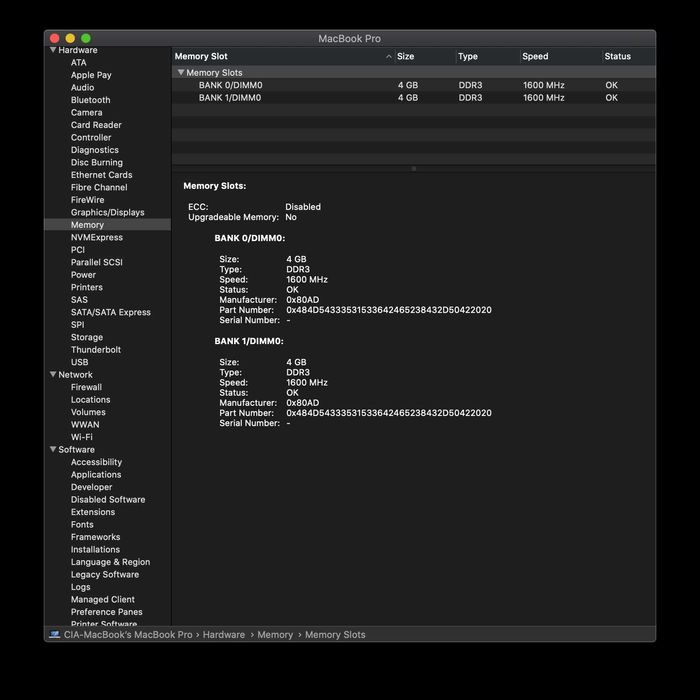The width and height of the screenshot is (700, 700).
Task: Select USB in the sidebar
Action: coord(79,362)
